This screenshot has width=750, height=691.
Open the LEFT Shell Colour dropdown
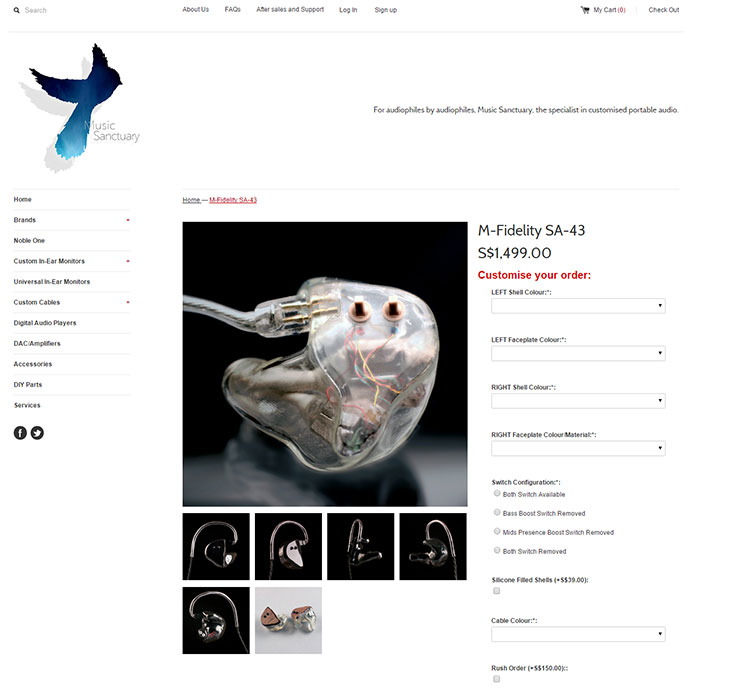coord(578,306)
